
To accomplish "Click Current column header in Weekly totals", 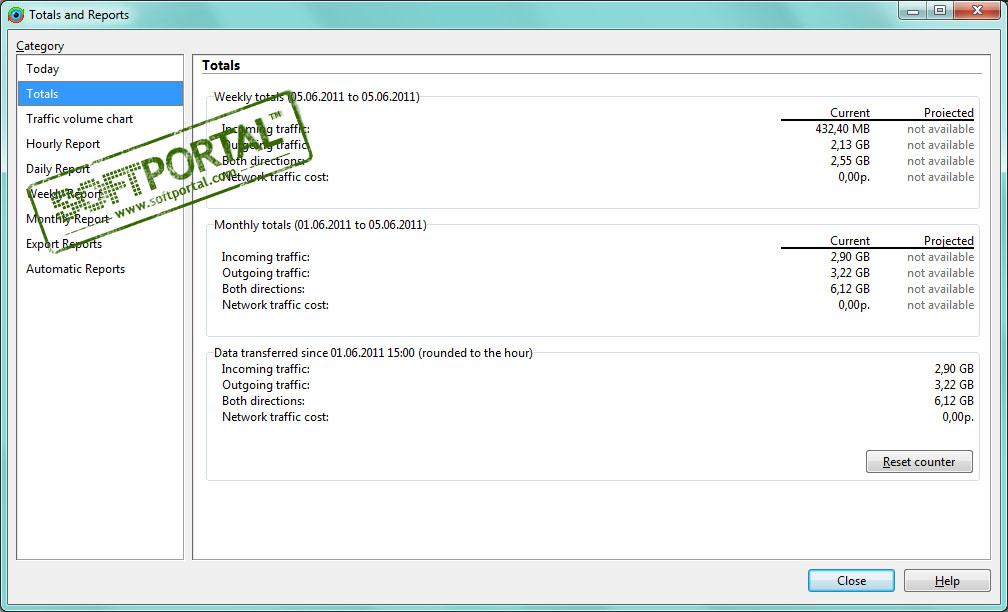I will click(x=850, y=113).
